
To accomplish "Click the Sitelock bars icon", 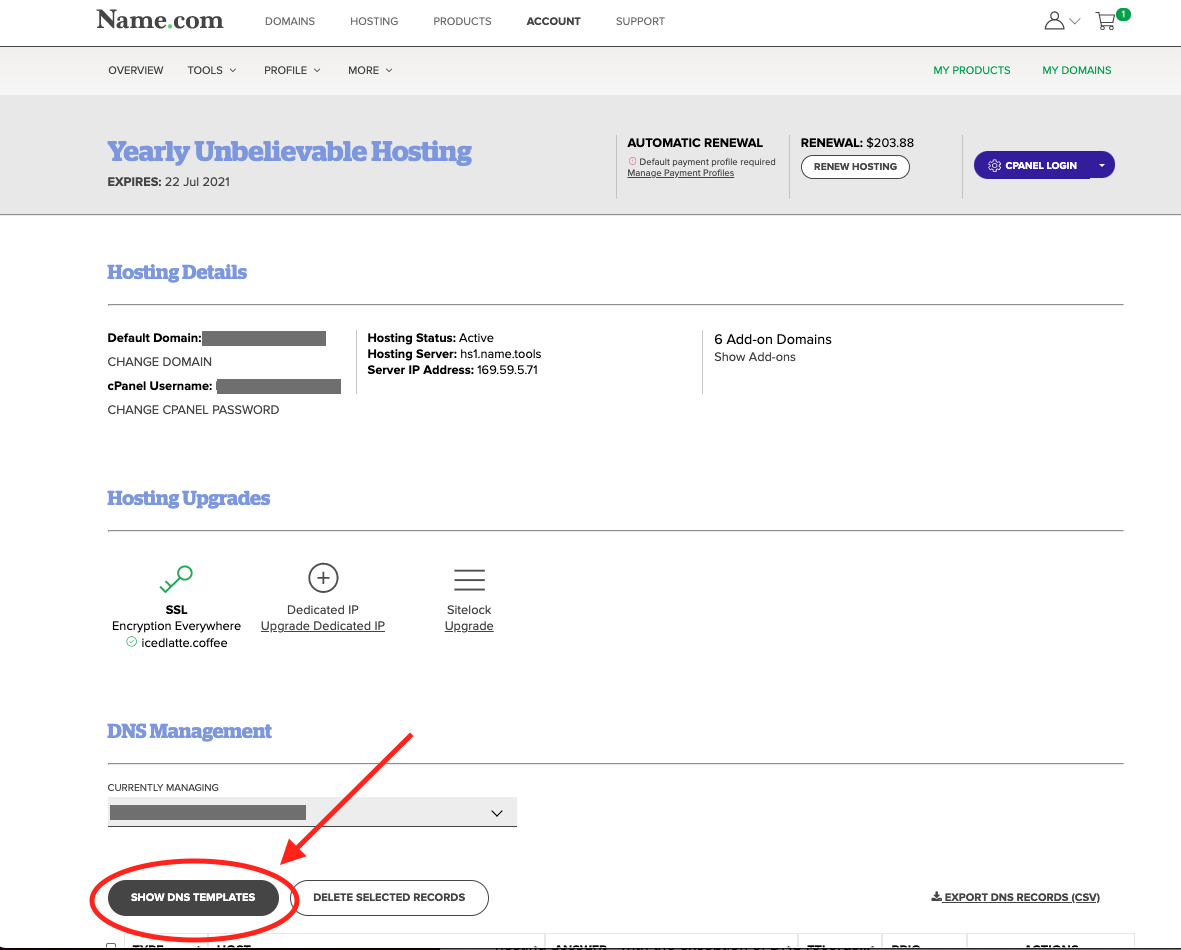I will [469, 579].
